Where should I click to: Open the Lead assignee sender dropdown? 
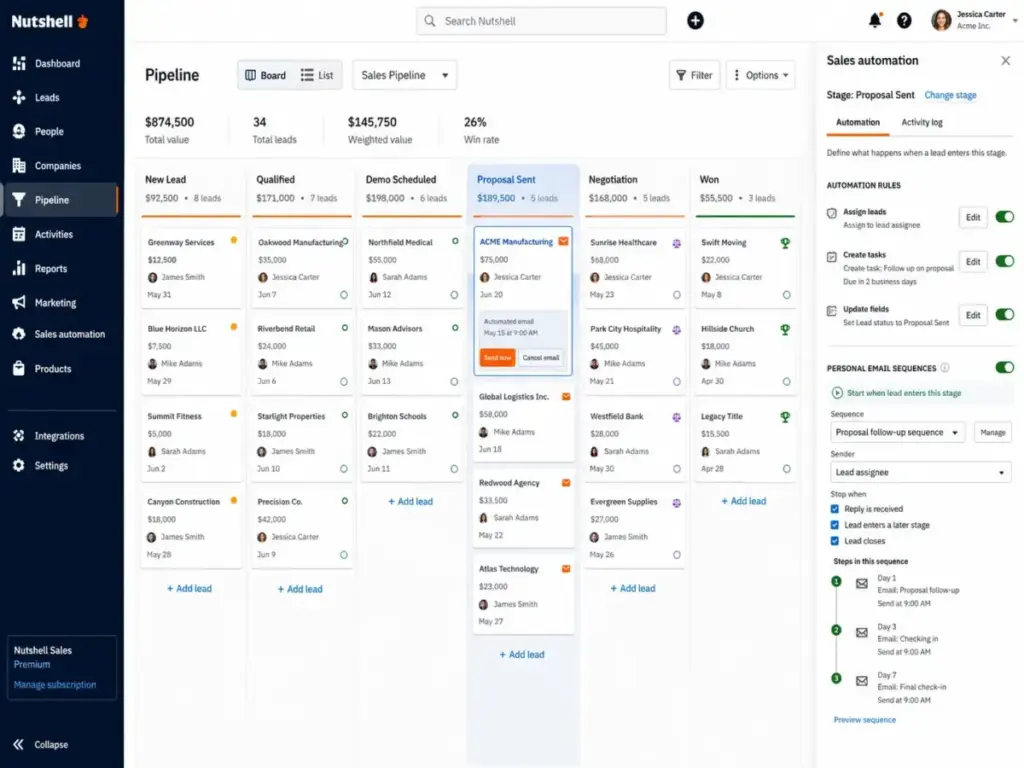(x=921, y=472)
